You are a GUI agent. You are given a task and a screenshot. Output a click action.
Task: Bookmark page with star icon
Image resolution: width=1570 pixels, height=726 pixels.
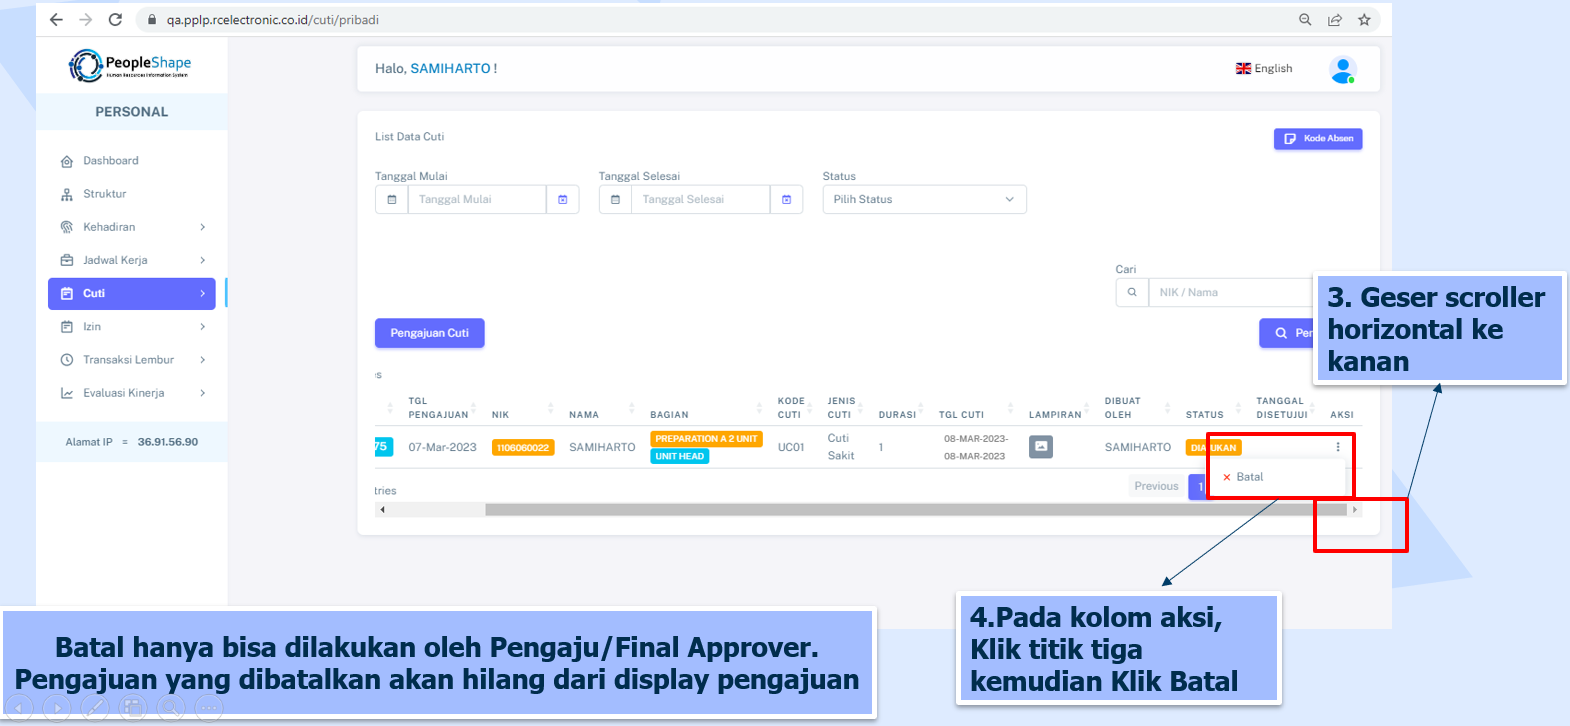click(x=1364, y=20)
